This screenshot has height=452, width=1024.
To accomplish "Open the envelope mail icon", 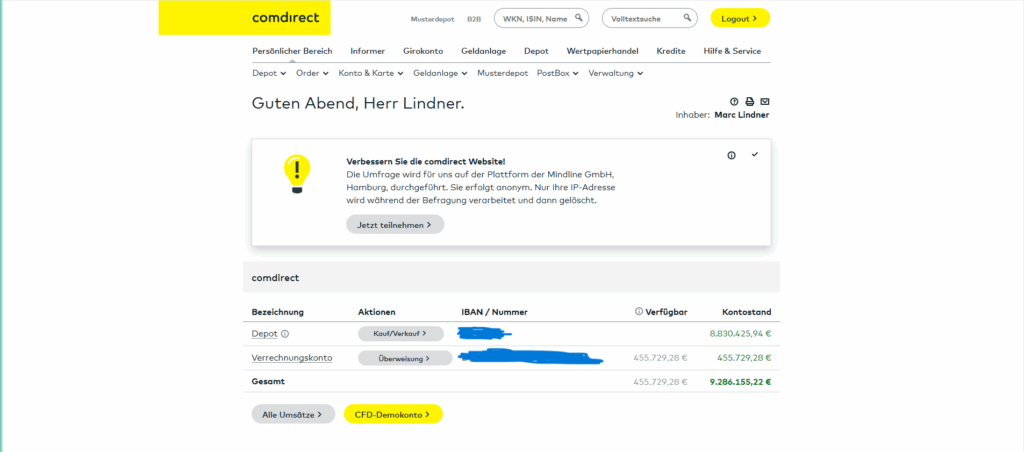I will 765,101.
